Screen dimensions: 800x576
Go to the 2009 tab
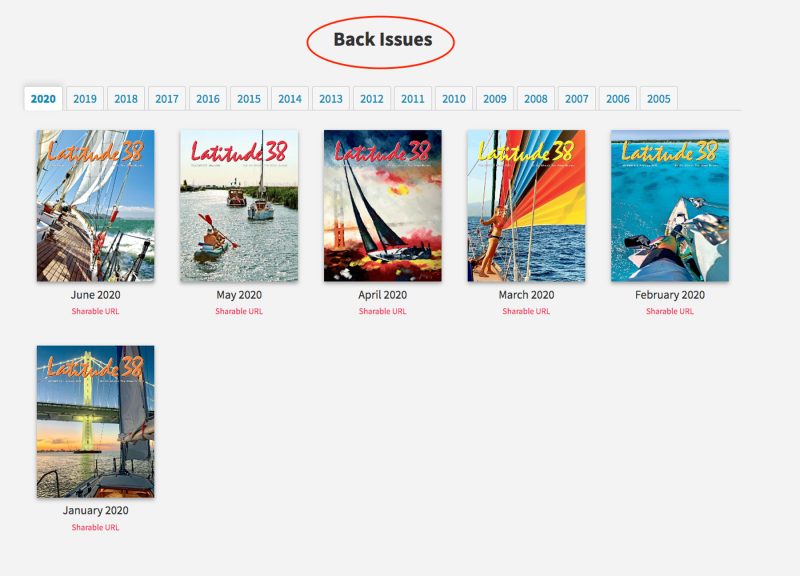[495, 98]
